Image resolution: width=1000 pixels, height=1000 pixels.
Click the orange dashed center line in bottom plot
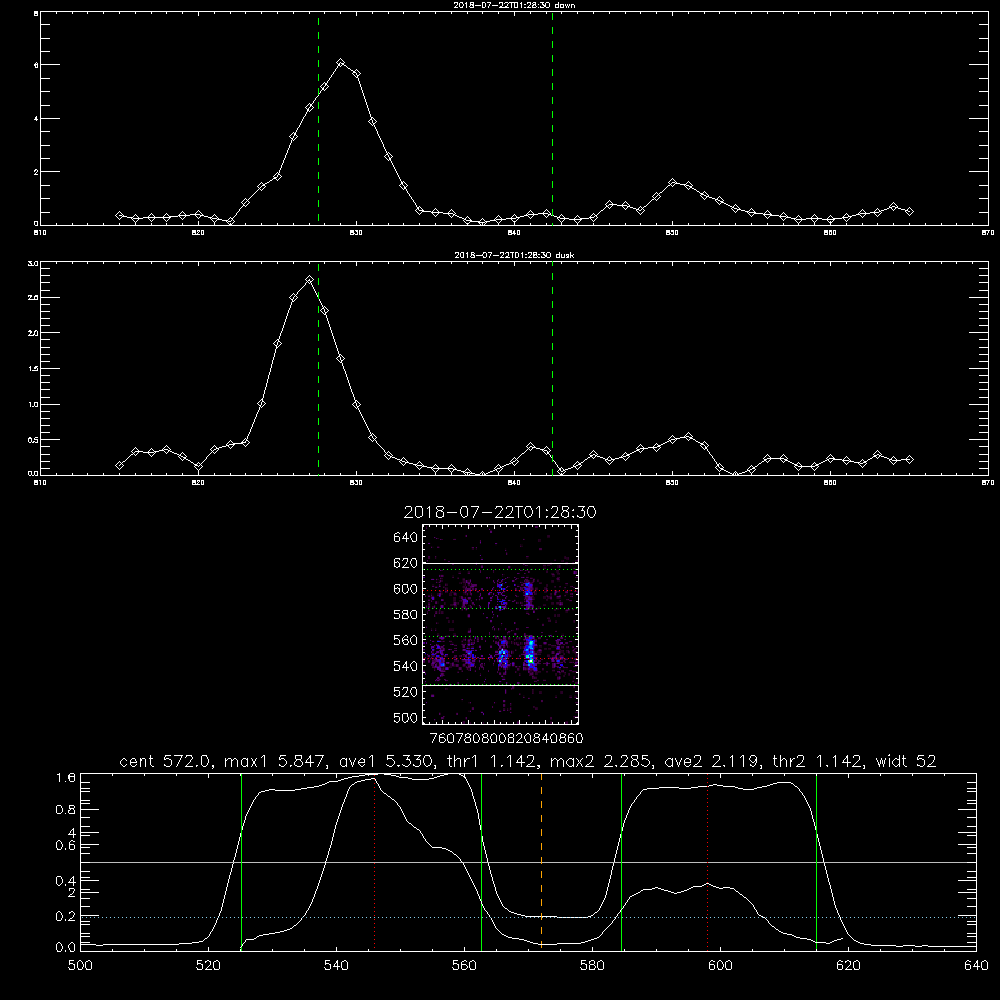[x=541, y=861]
